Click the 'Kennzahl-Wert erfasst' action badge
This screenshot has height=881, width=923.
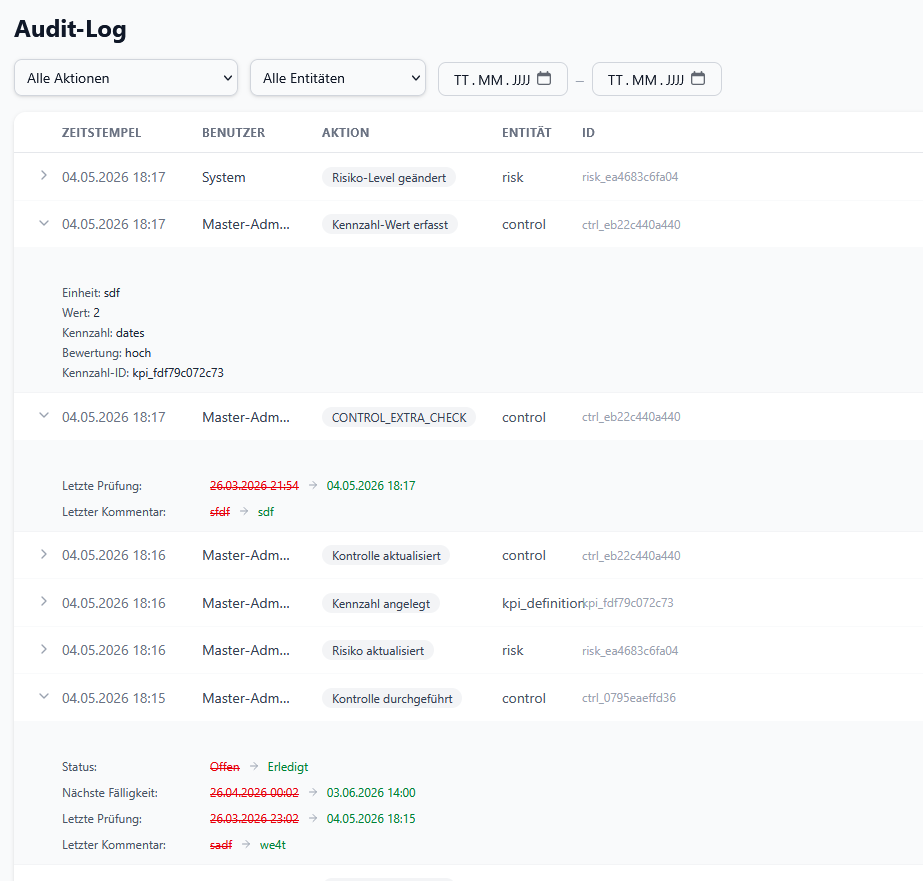coord(390,224)
